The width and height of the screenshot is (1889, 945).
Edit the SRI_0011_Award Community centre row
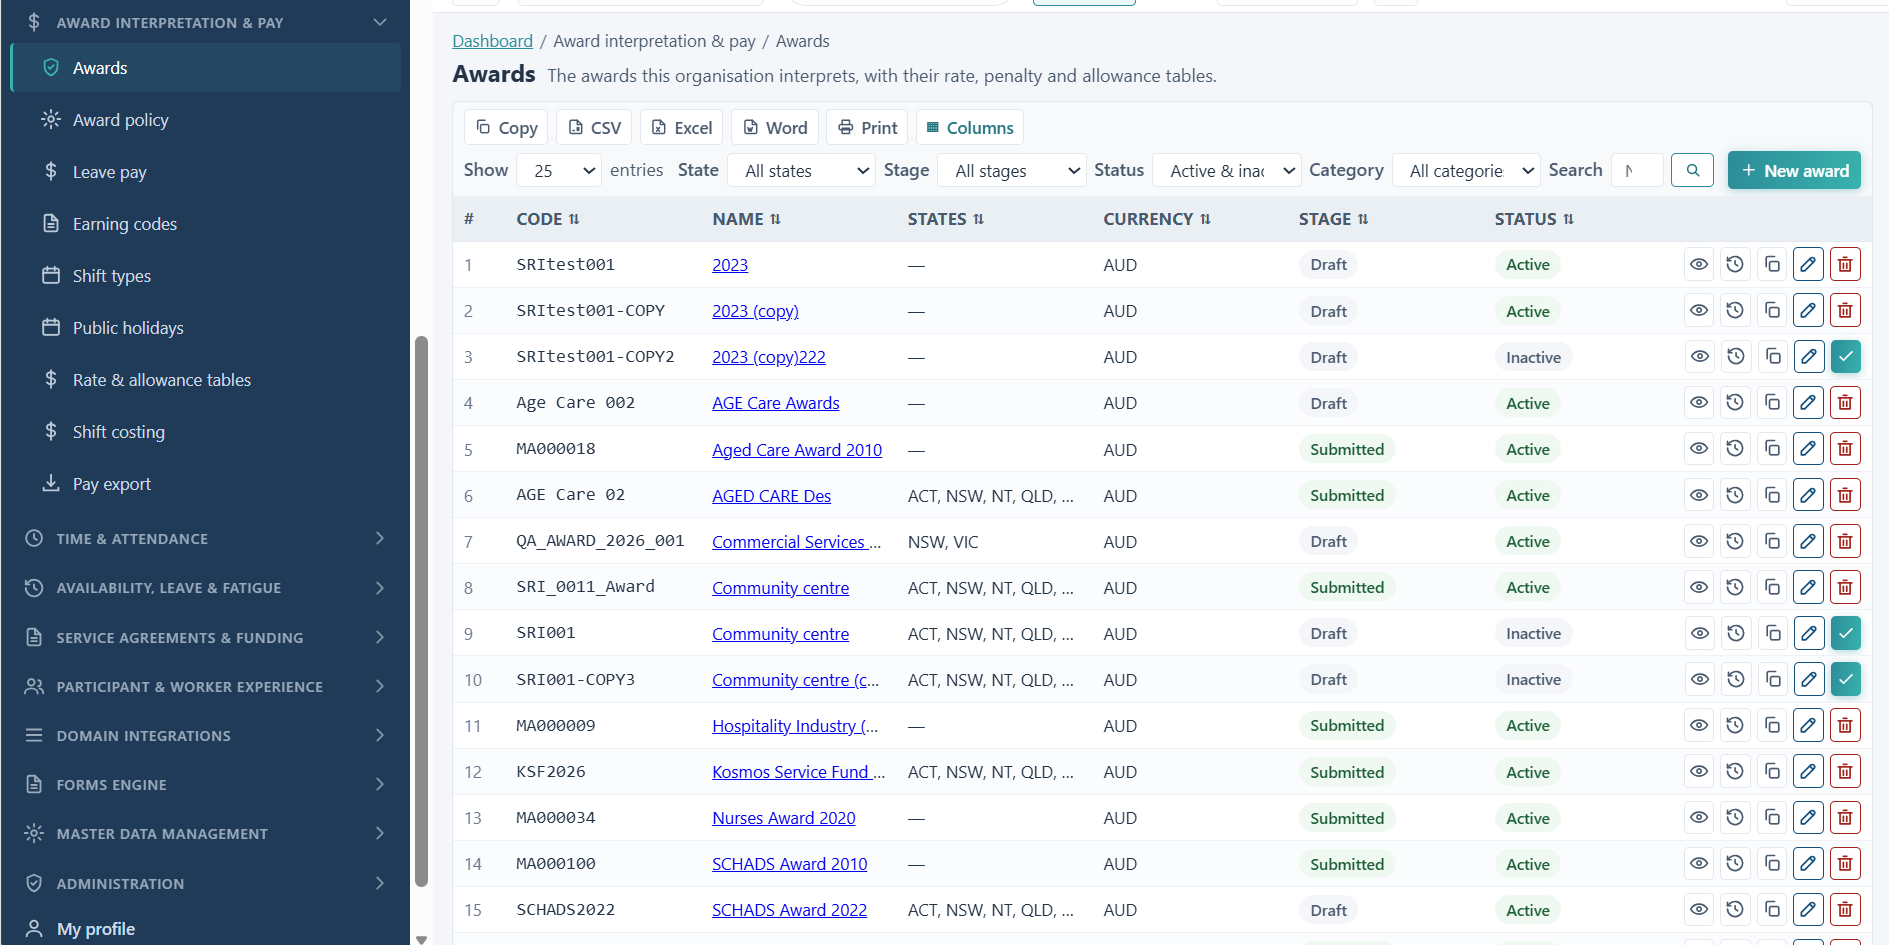click(1808, 587)
